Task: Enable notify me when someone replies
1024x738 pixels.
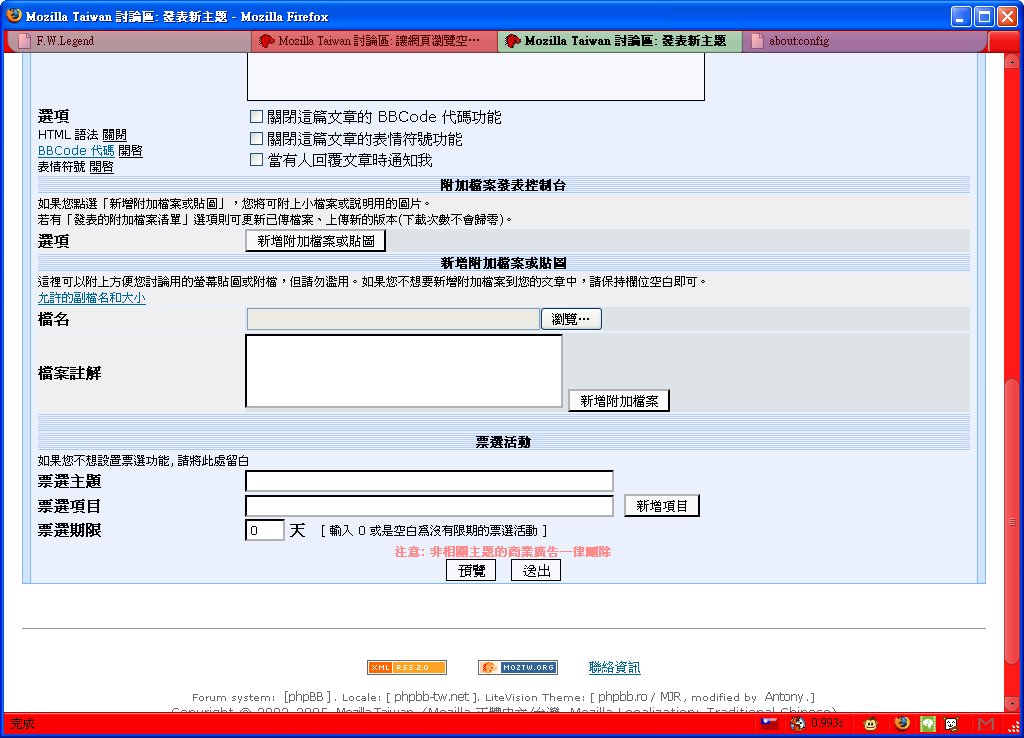Action: click(x=257, y=160)
